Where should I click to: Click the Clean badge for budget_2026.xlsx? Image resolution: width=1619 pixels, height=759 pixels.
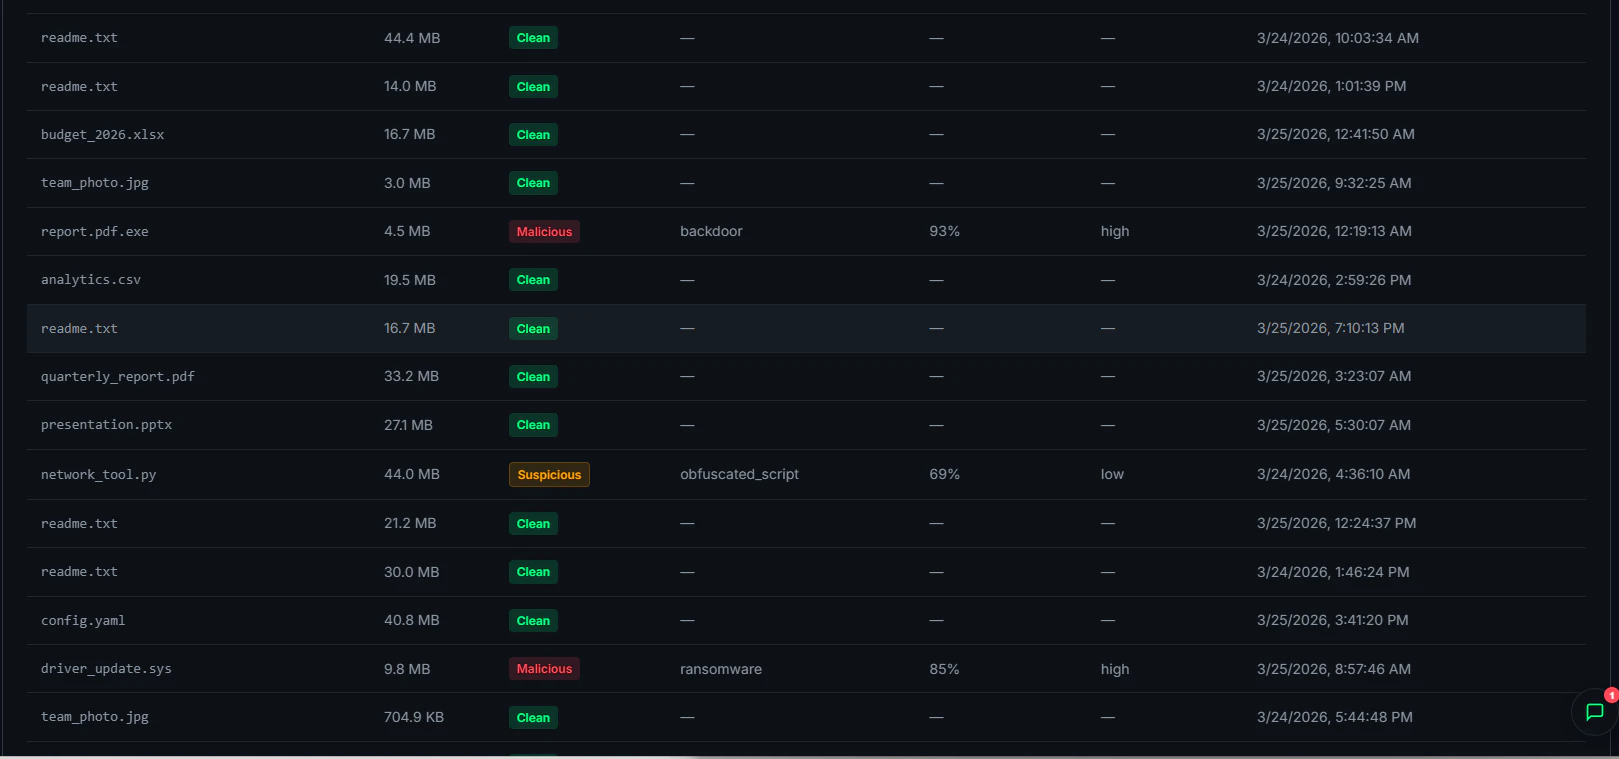[533, 135]
